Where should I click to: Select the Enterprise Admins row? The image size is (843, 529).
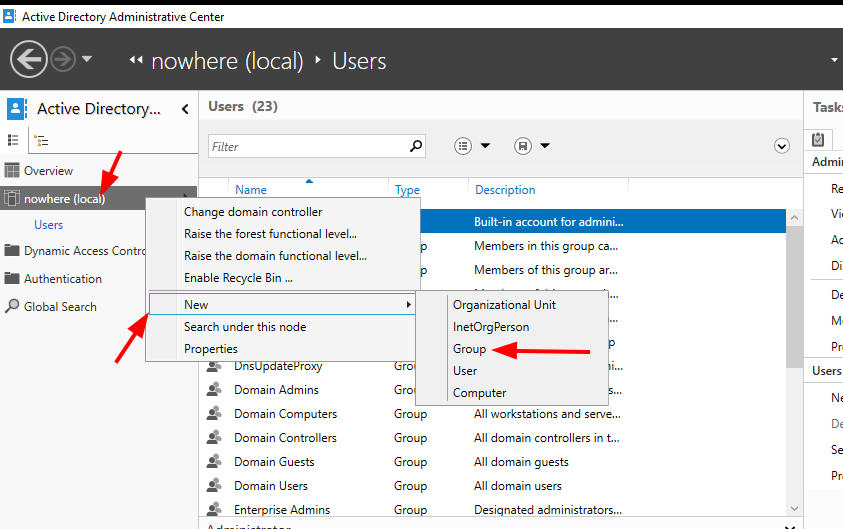492,509
